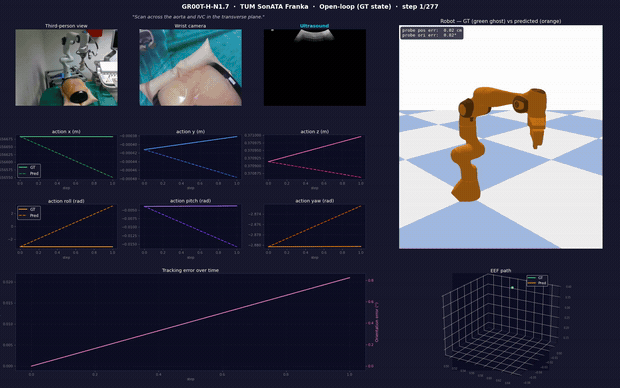Click the action x (m) plot
The image size is (620, 388).
pos(66,157)
